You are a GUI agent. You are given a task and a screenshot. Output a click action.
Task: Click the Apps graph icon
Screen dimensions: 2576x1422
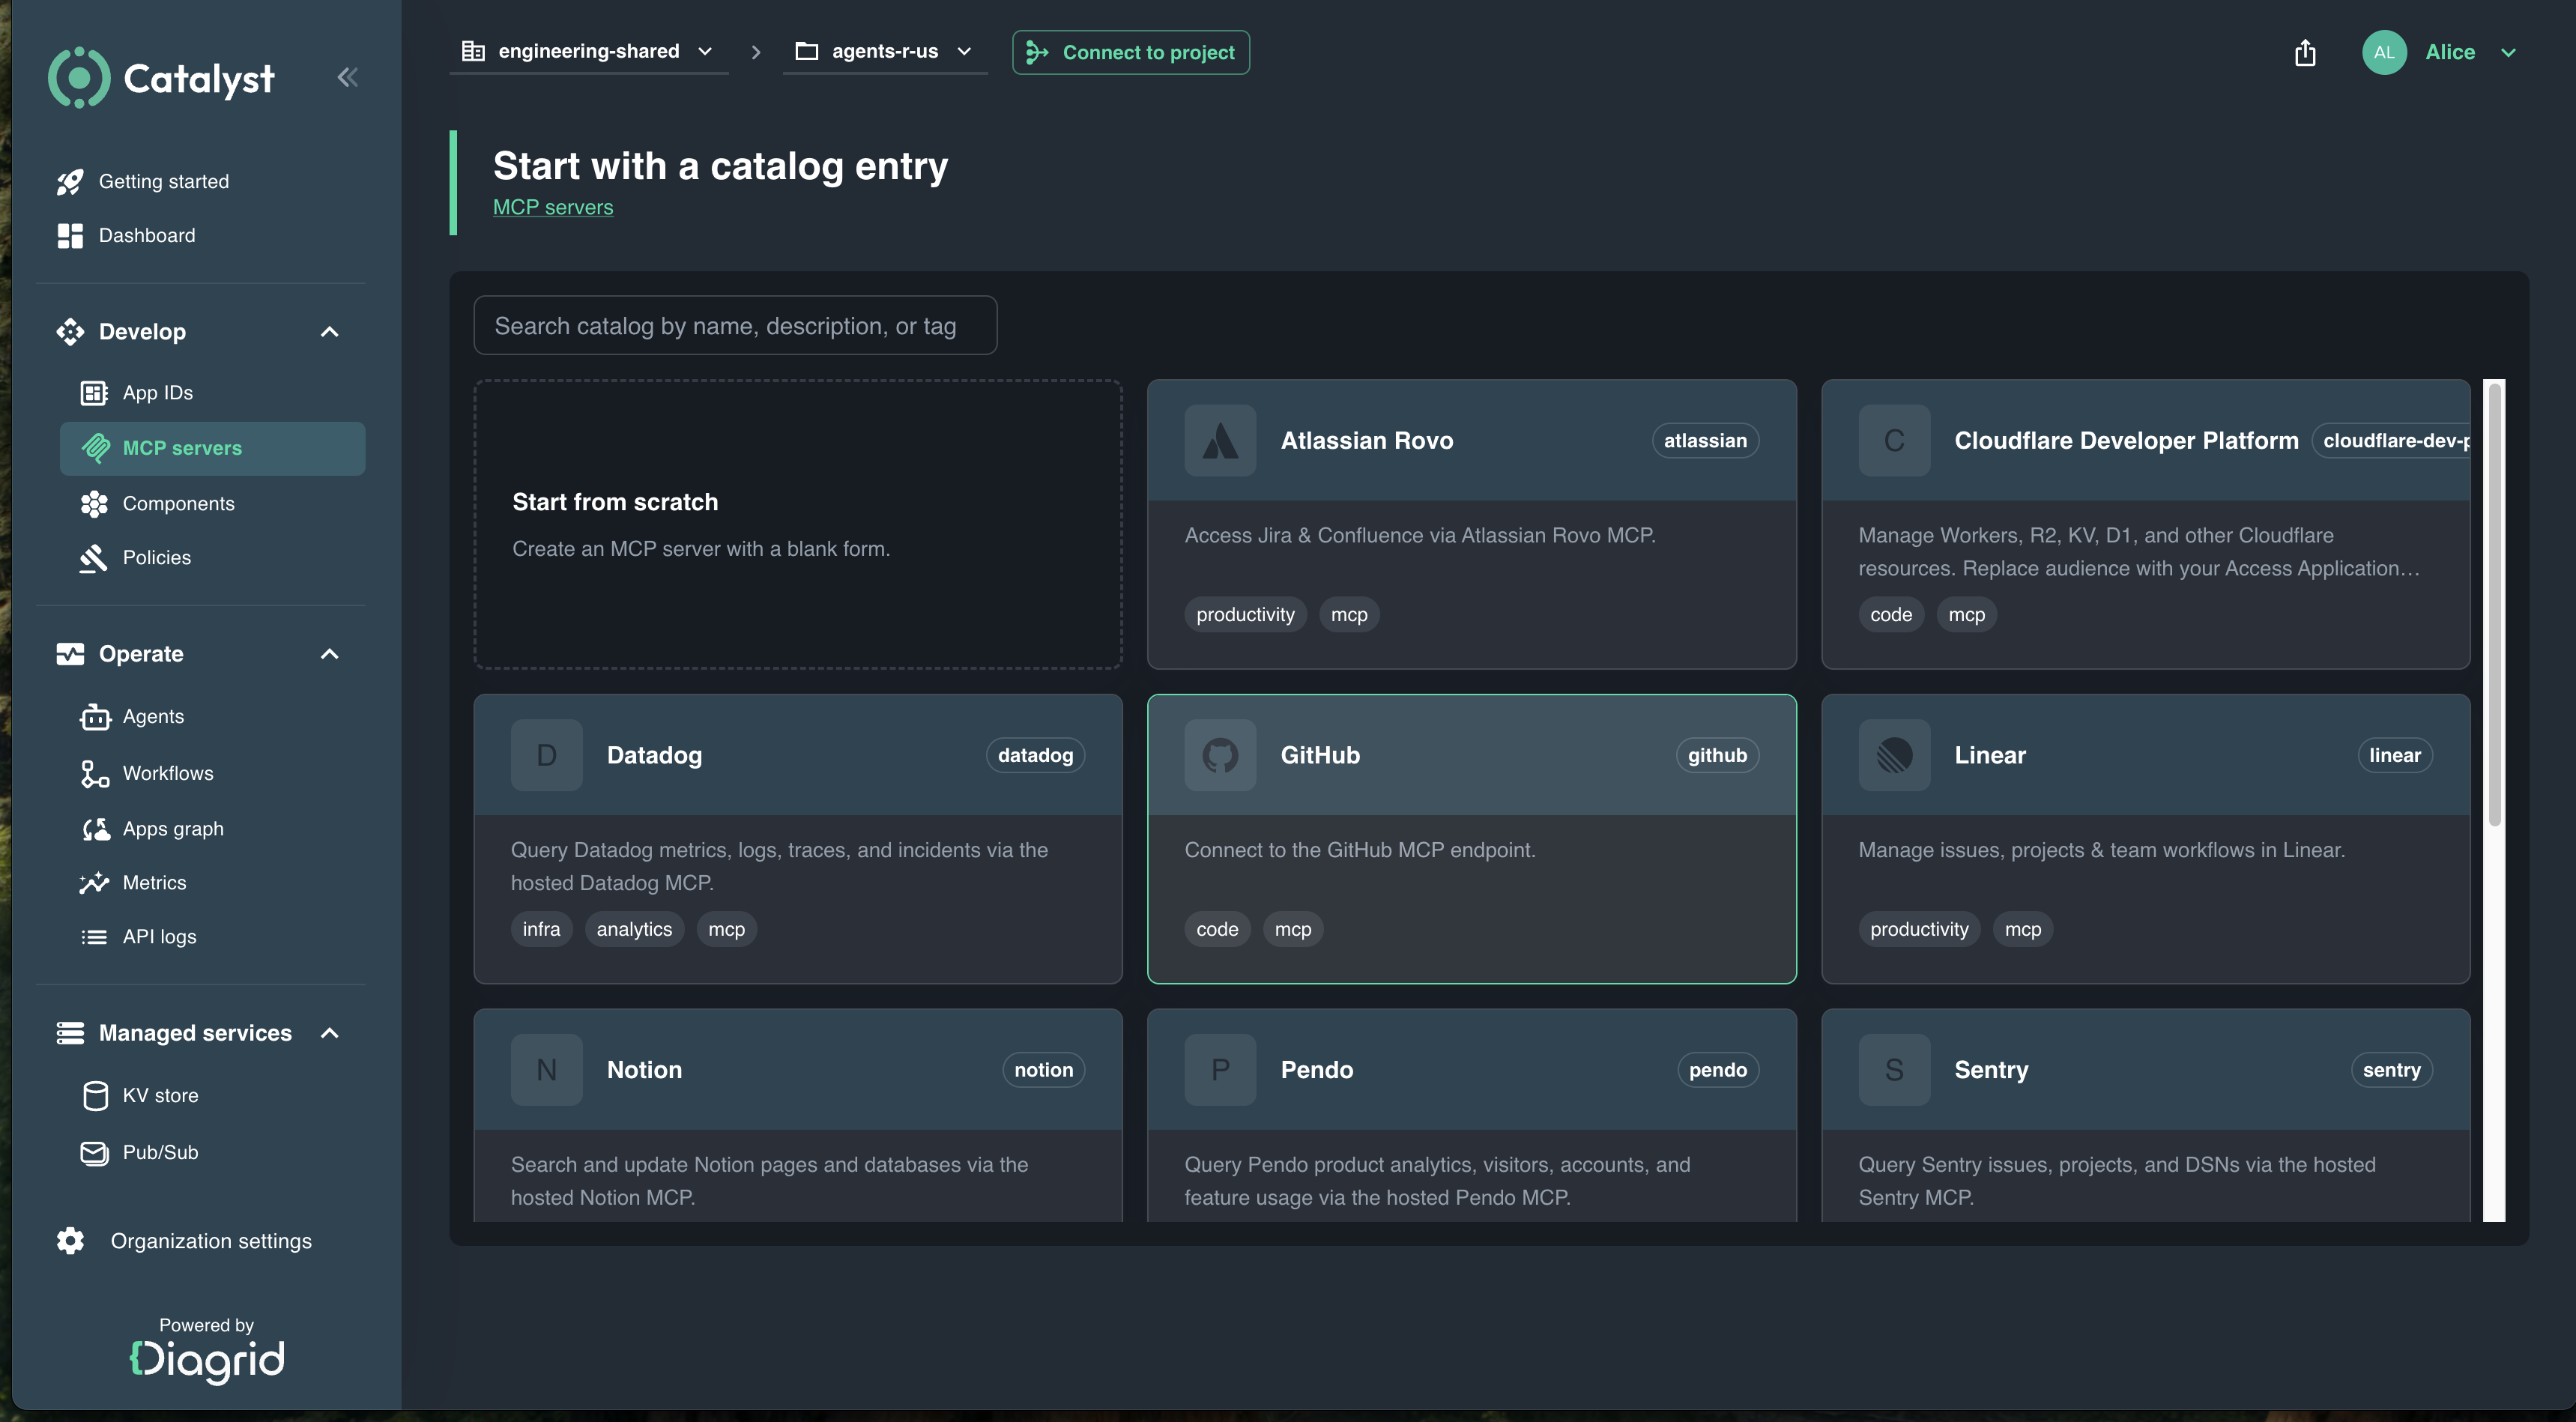(x=95, y=829)
